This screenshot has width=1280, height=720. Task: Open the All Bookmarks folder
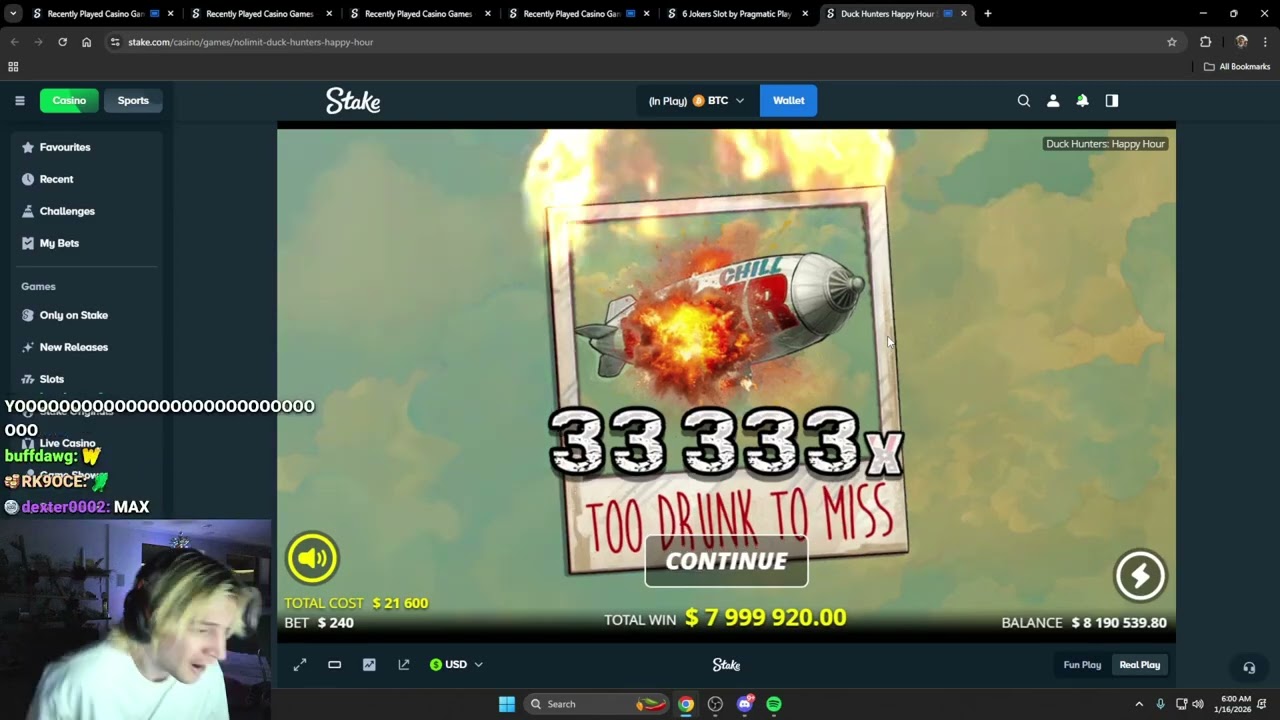pos(1237,67)
